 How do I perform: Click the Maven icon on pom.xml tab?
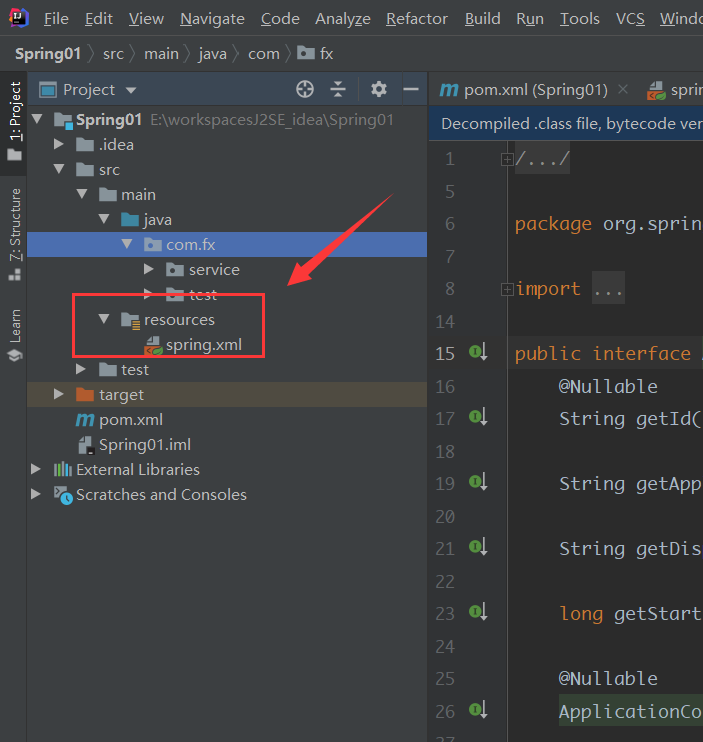tap(448, 89)
